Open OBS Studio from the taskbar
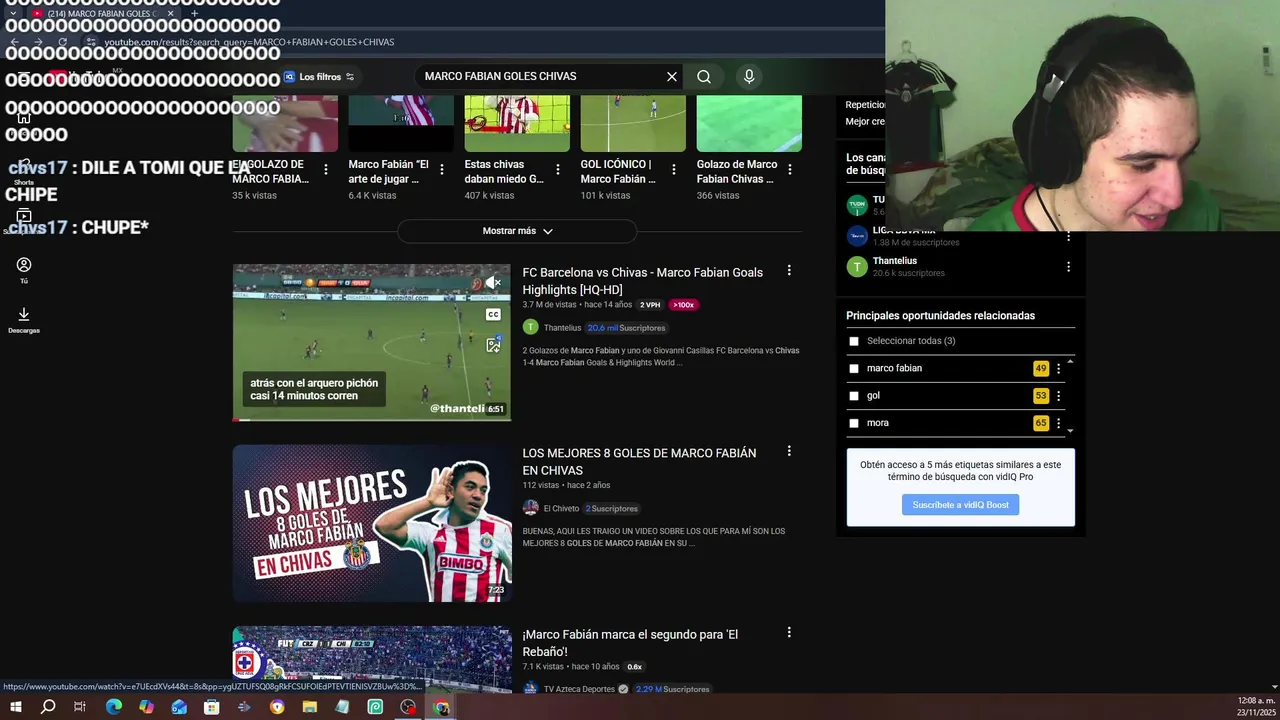The image size is (1280, 720). coord(408,707)
